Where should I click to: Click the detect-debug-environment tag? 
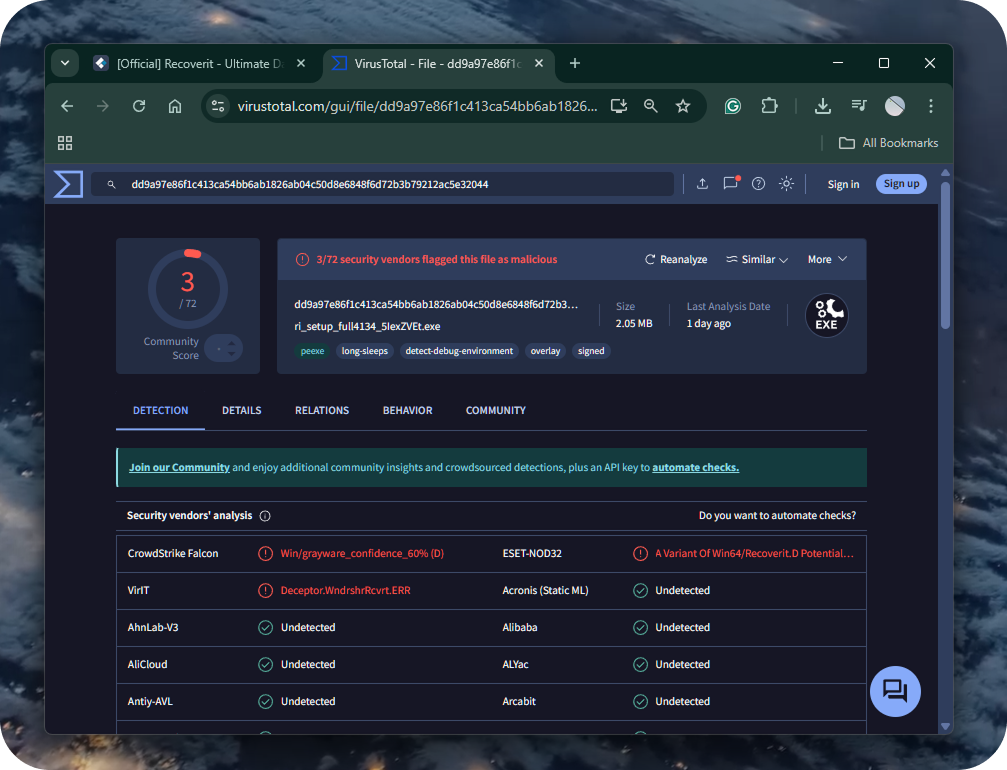pyautogui.click(x=459, y=351)
